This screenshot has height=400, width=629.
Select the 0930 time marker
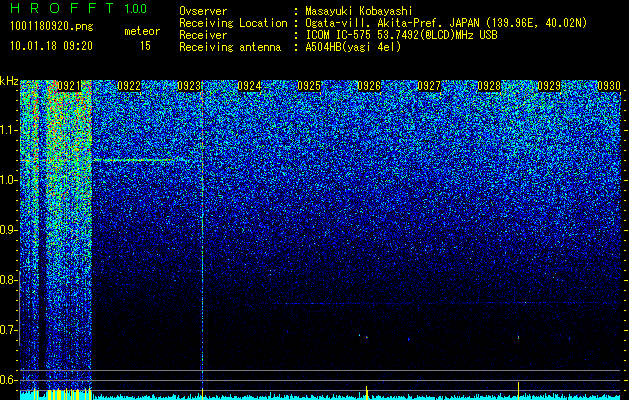pyautogui.click(x=609, y=86)
